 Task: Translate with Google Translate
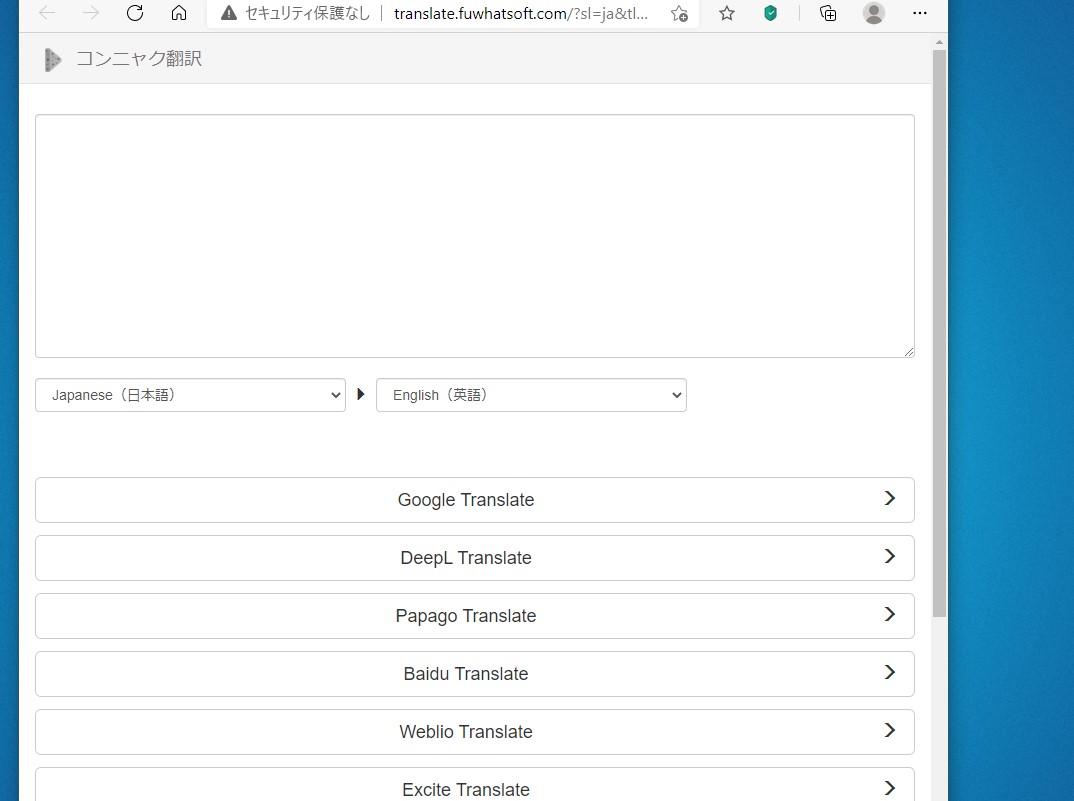(x=475, y=500)
